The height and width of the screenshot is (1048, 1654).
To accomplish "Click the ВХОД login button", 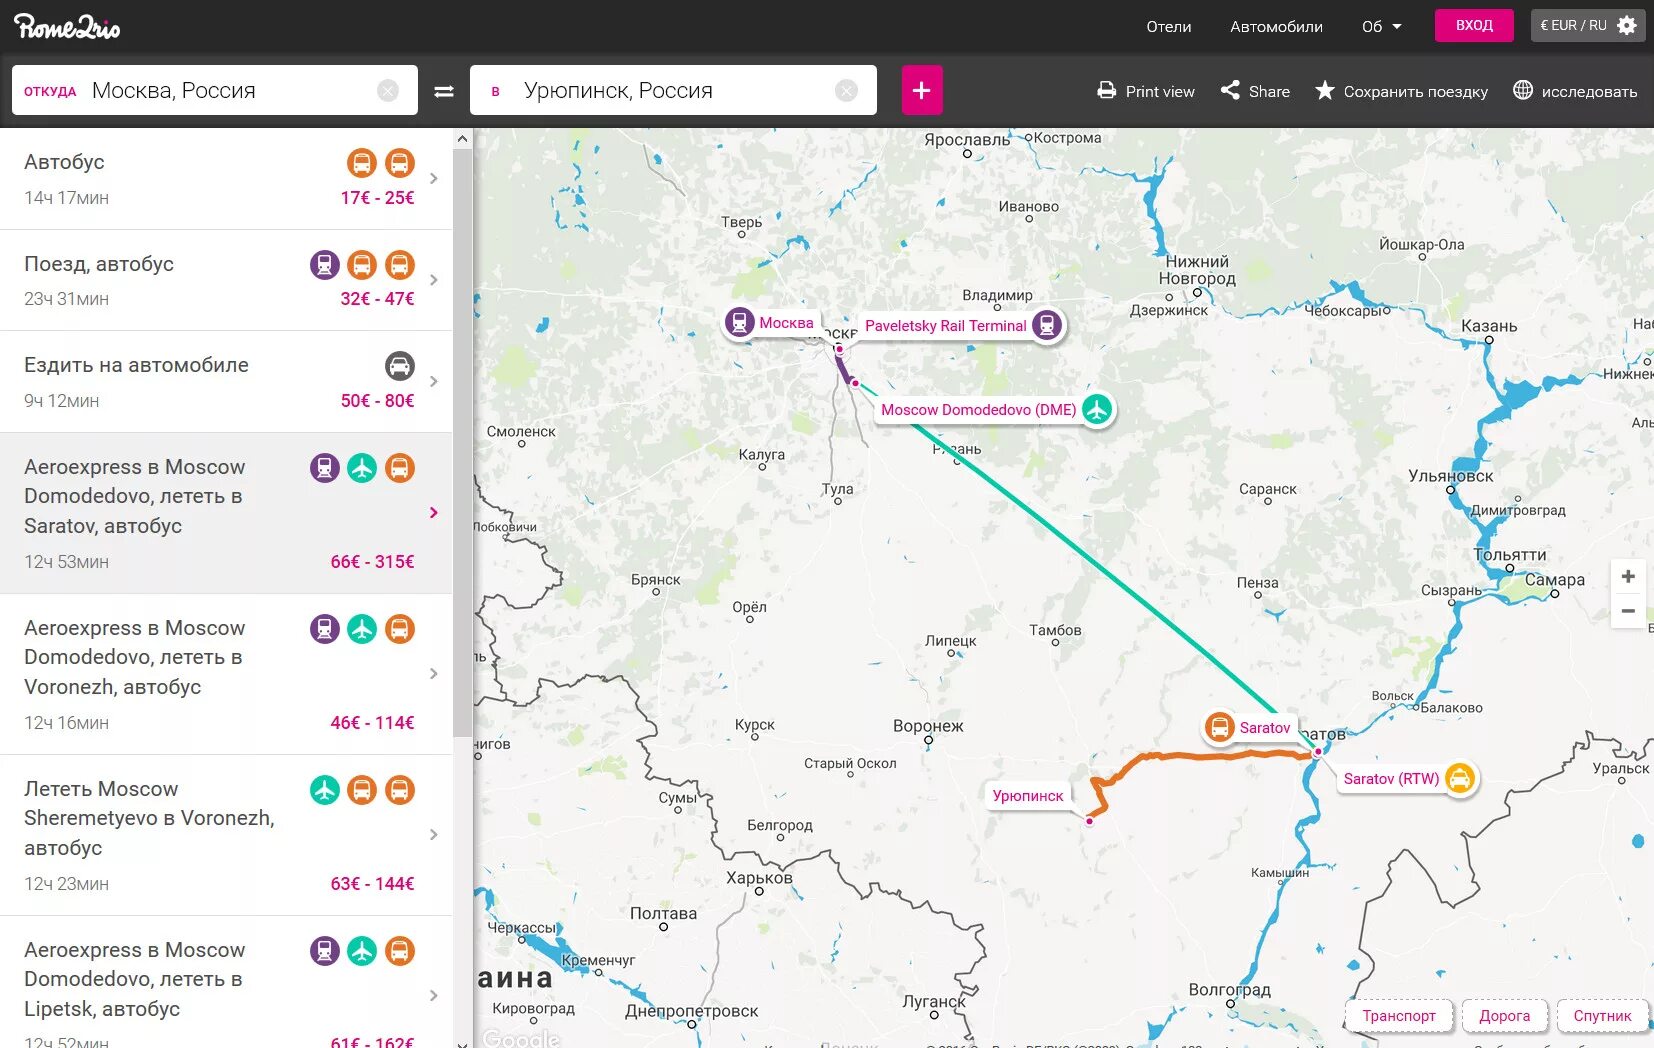I will 1474,24.
